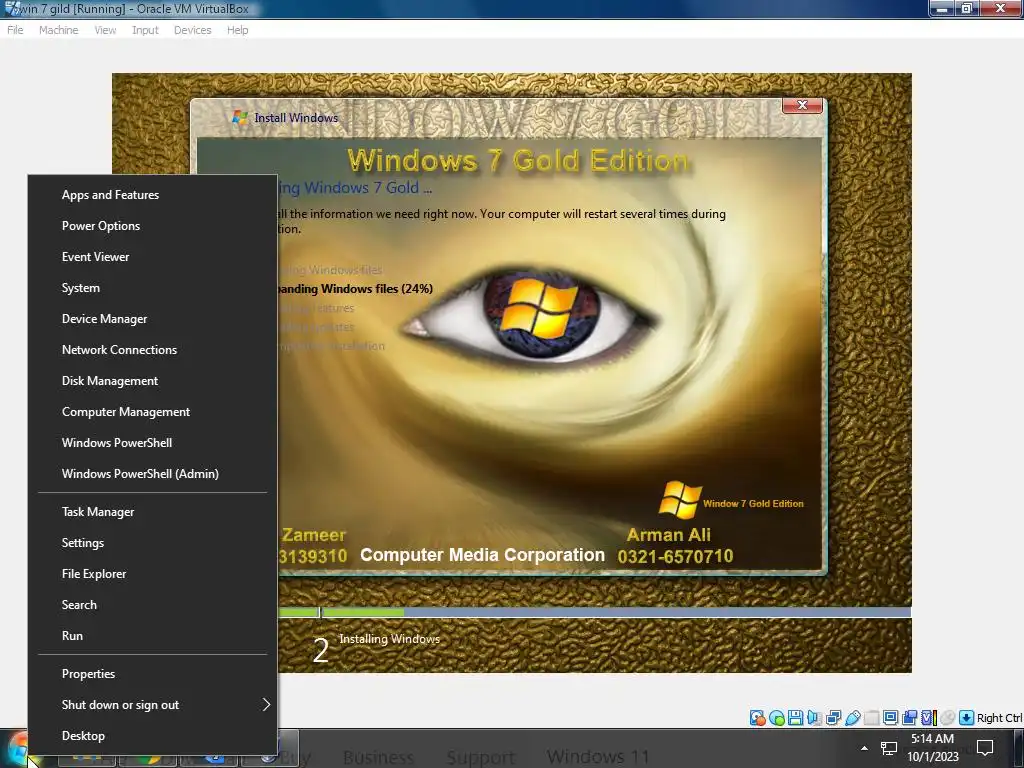Choose Power Options in the menu
The height and width of the screenshot is (768, 1024).
pyautogui.click(x=153, y=226)
